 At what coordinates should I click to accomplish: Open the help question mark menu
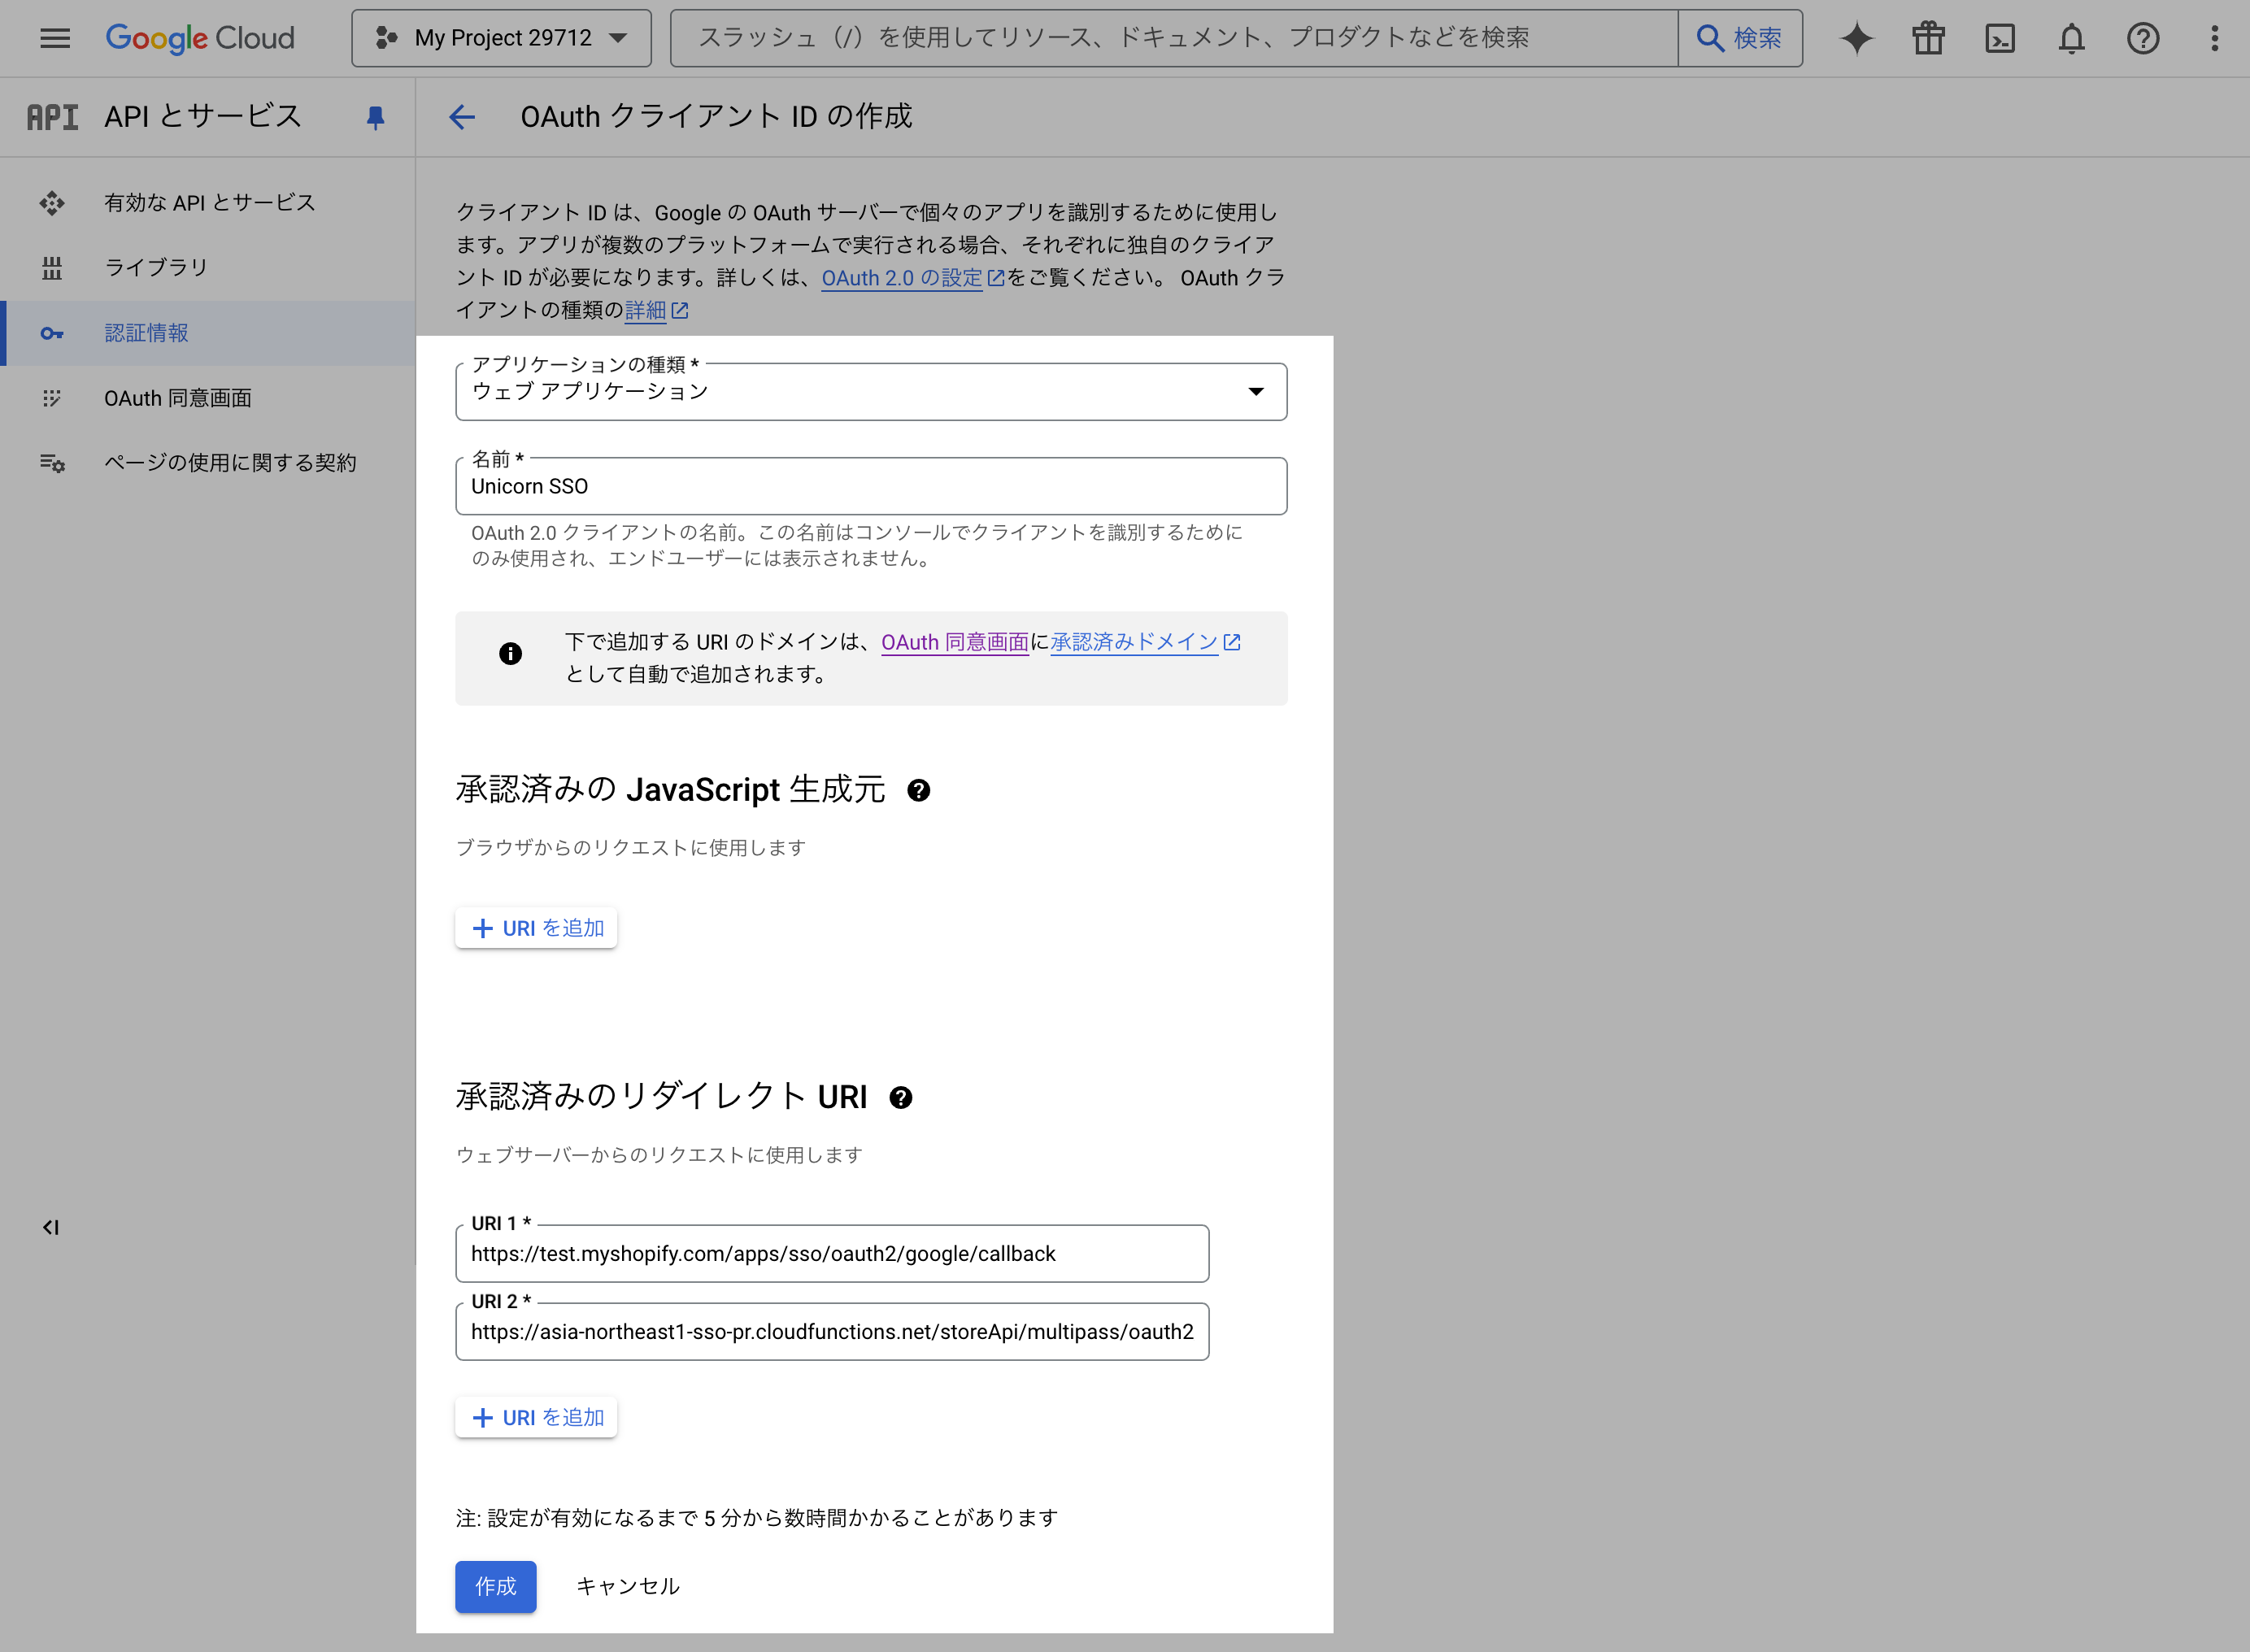2143,38
